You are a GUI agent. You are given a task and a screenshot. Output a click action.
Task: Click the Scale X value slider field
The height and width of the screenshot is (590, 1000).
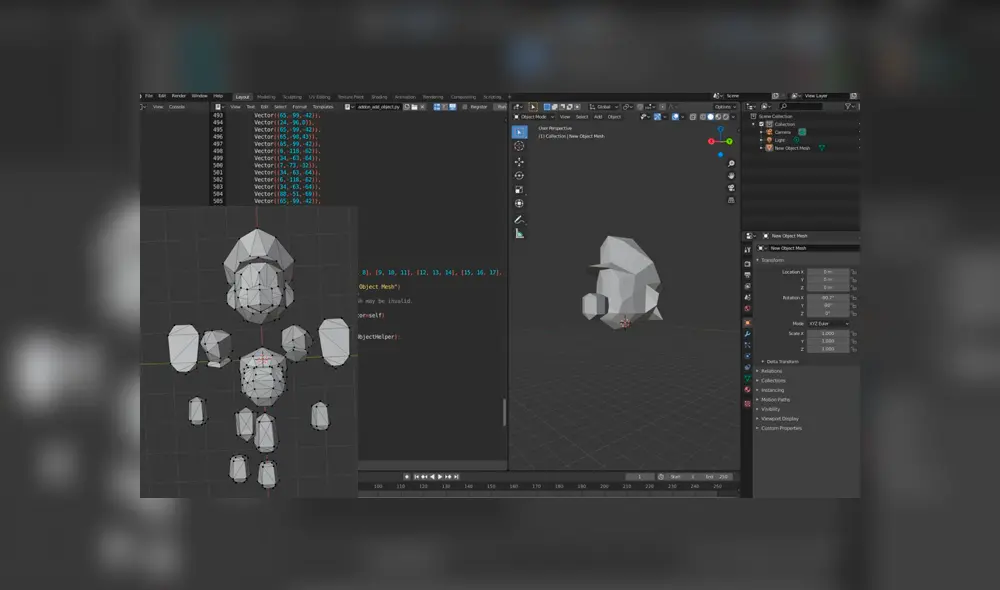(827, 333)
